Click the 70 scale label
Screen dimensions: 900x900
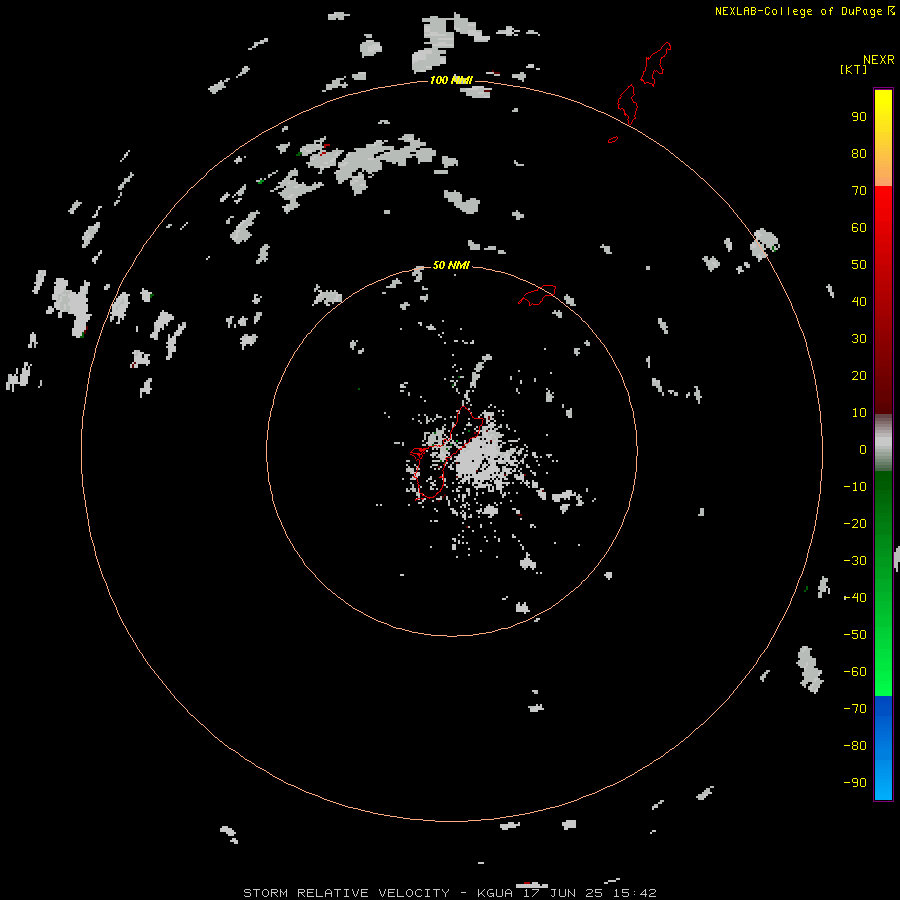tap(859, 191)
